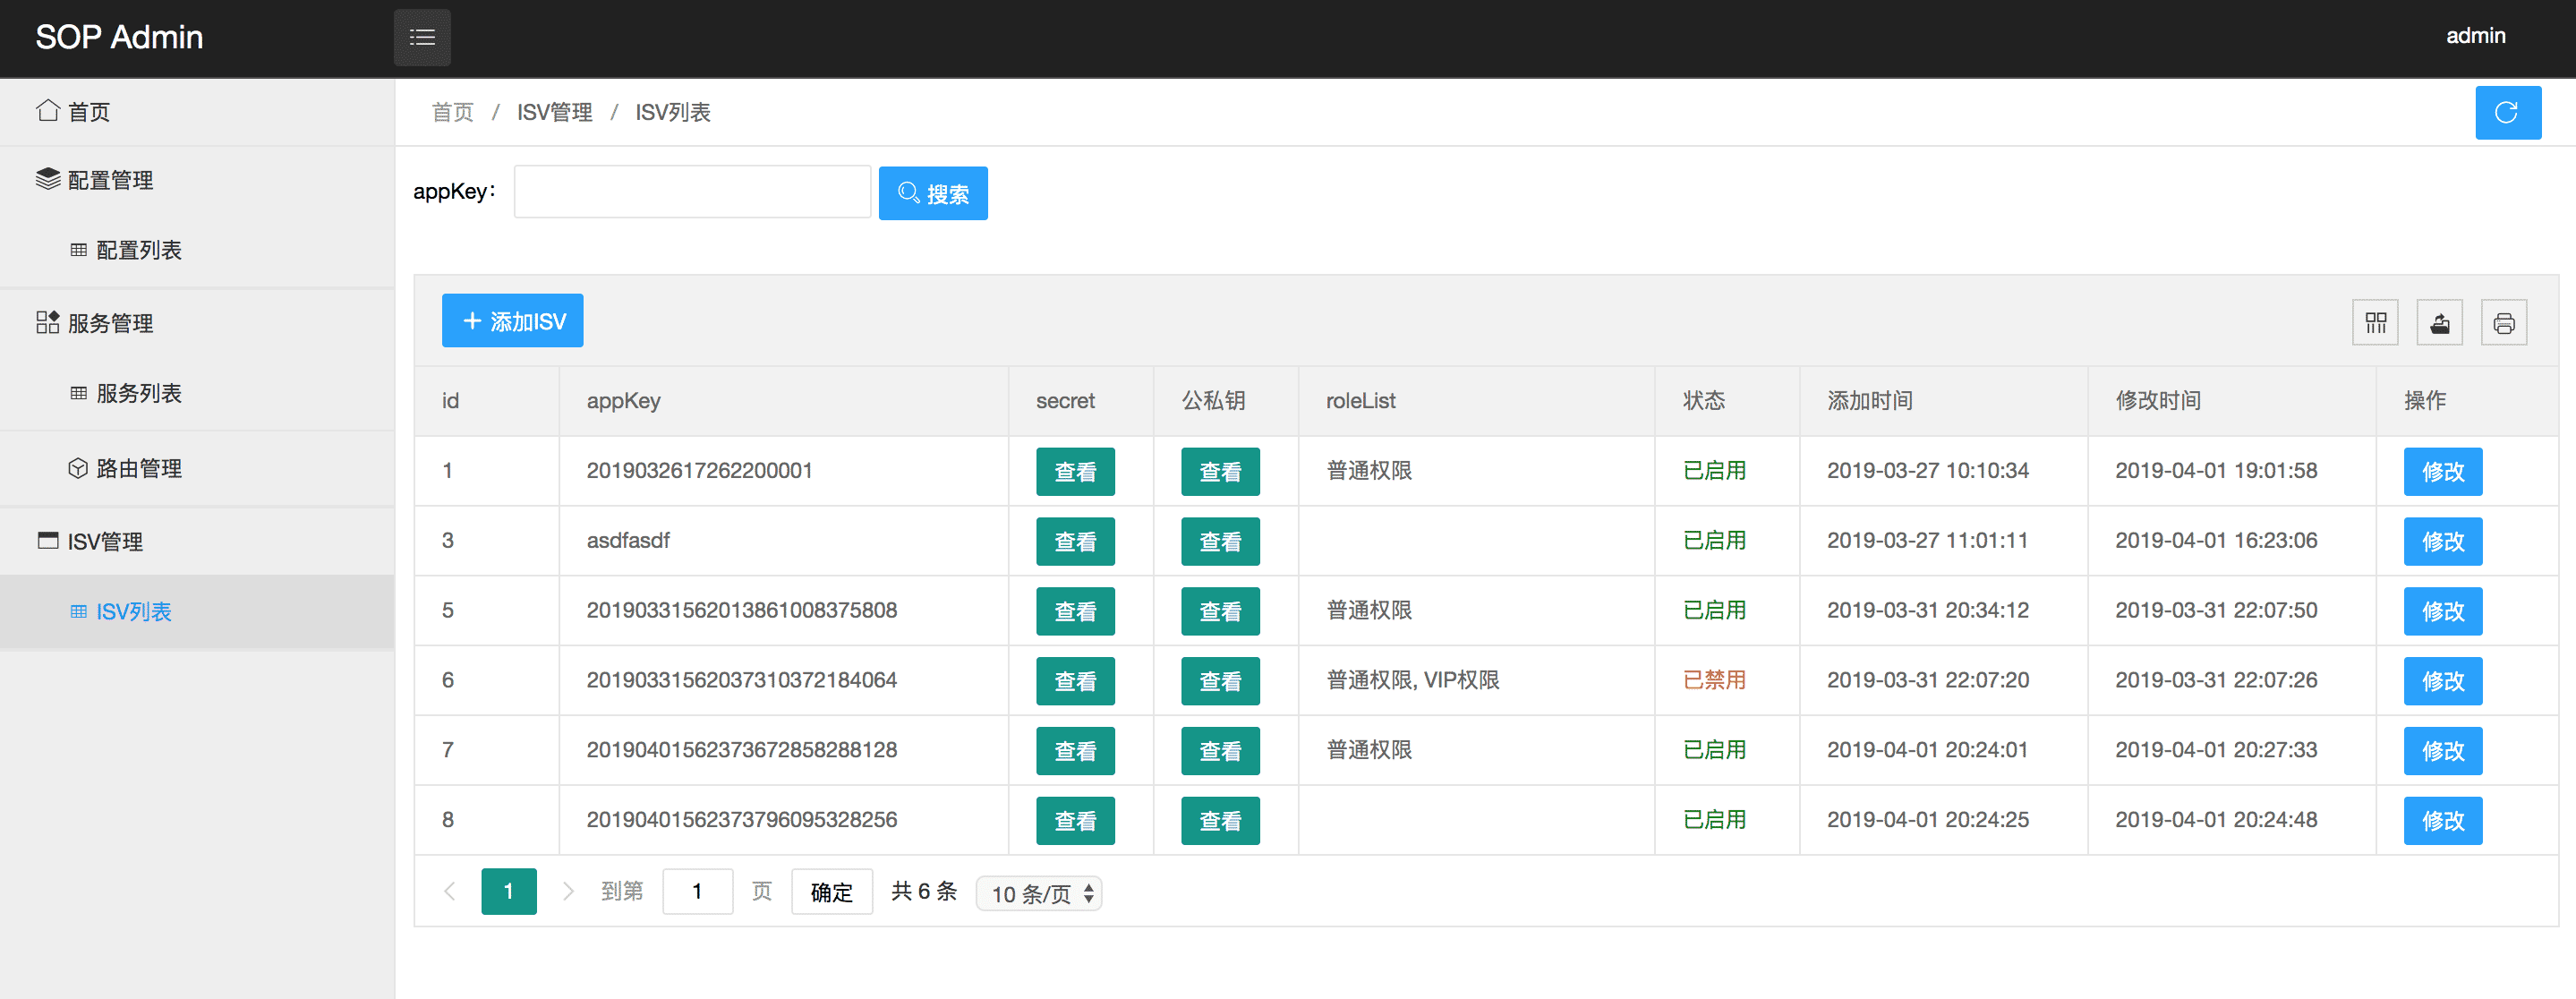Open the column filter grid icon

pyautogui.click(x=2375, y=322)
